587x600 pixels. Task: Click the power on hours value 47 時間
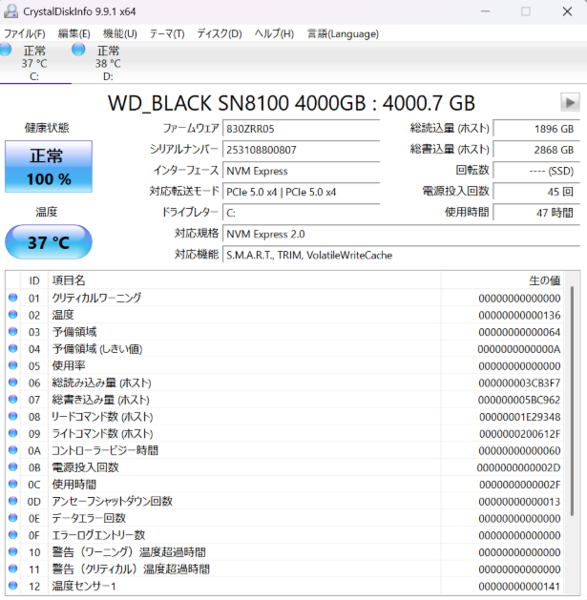[x=536, y=213]
